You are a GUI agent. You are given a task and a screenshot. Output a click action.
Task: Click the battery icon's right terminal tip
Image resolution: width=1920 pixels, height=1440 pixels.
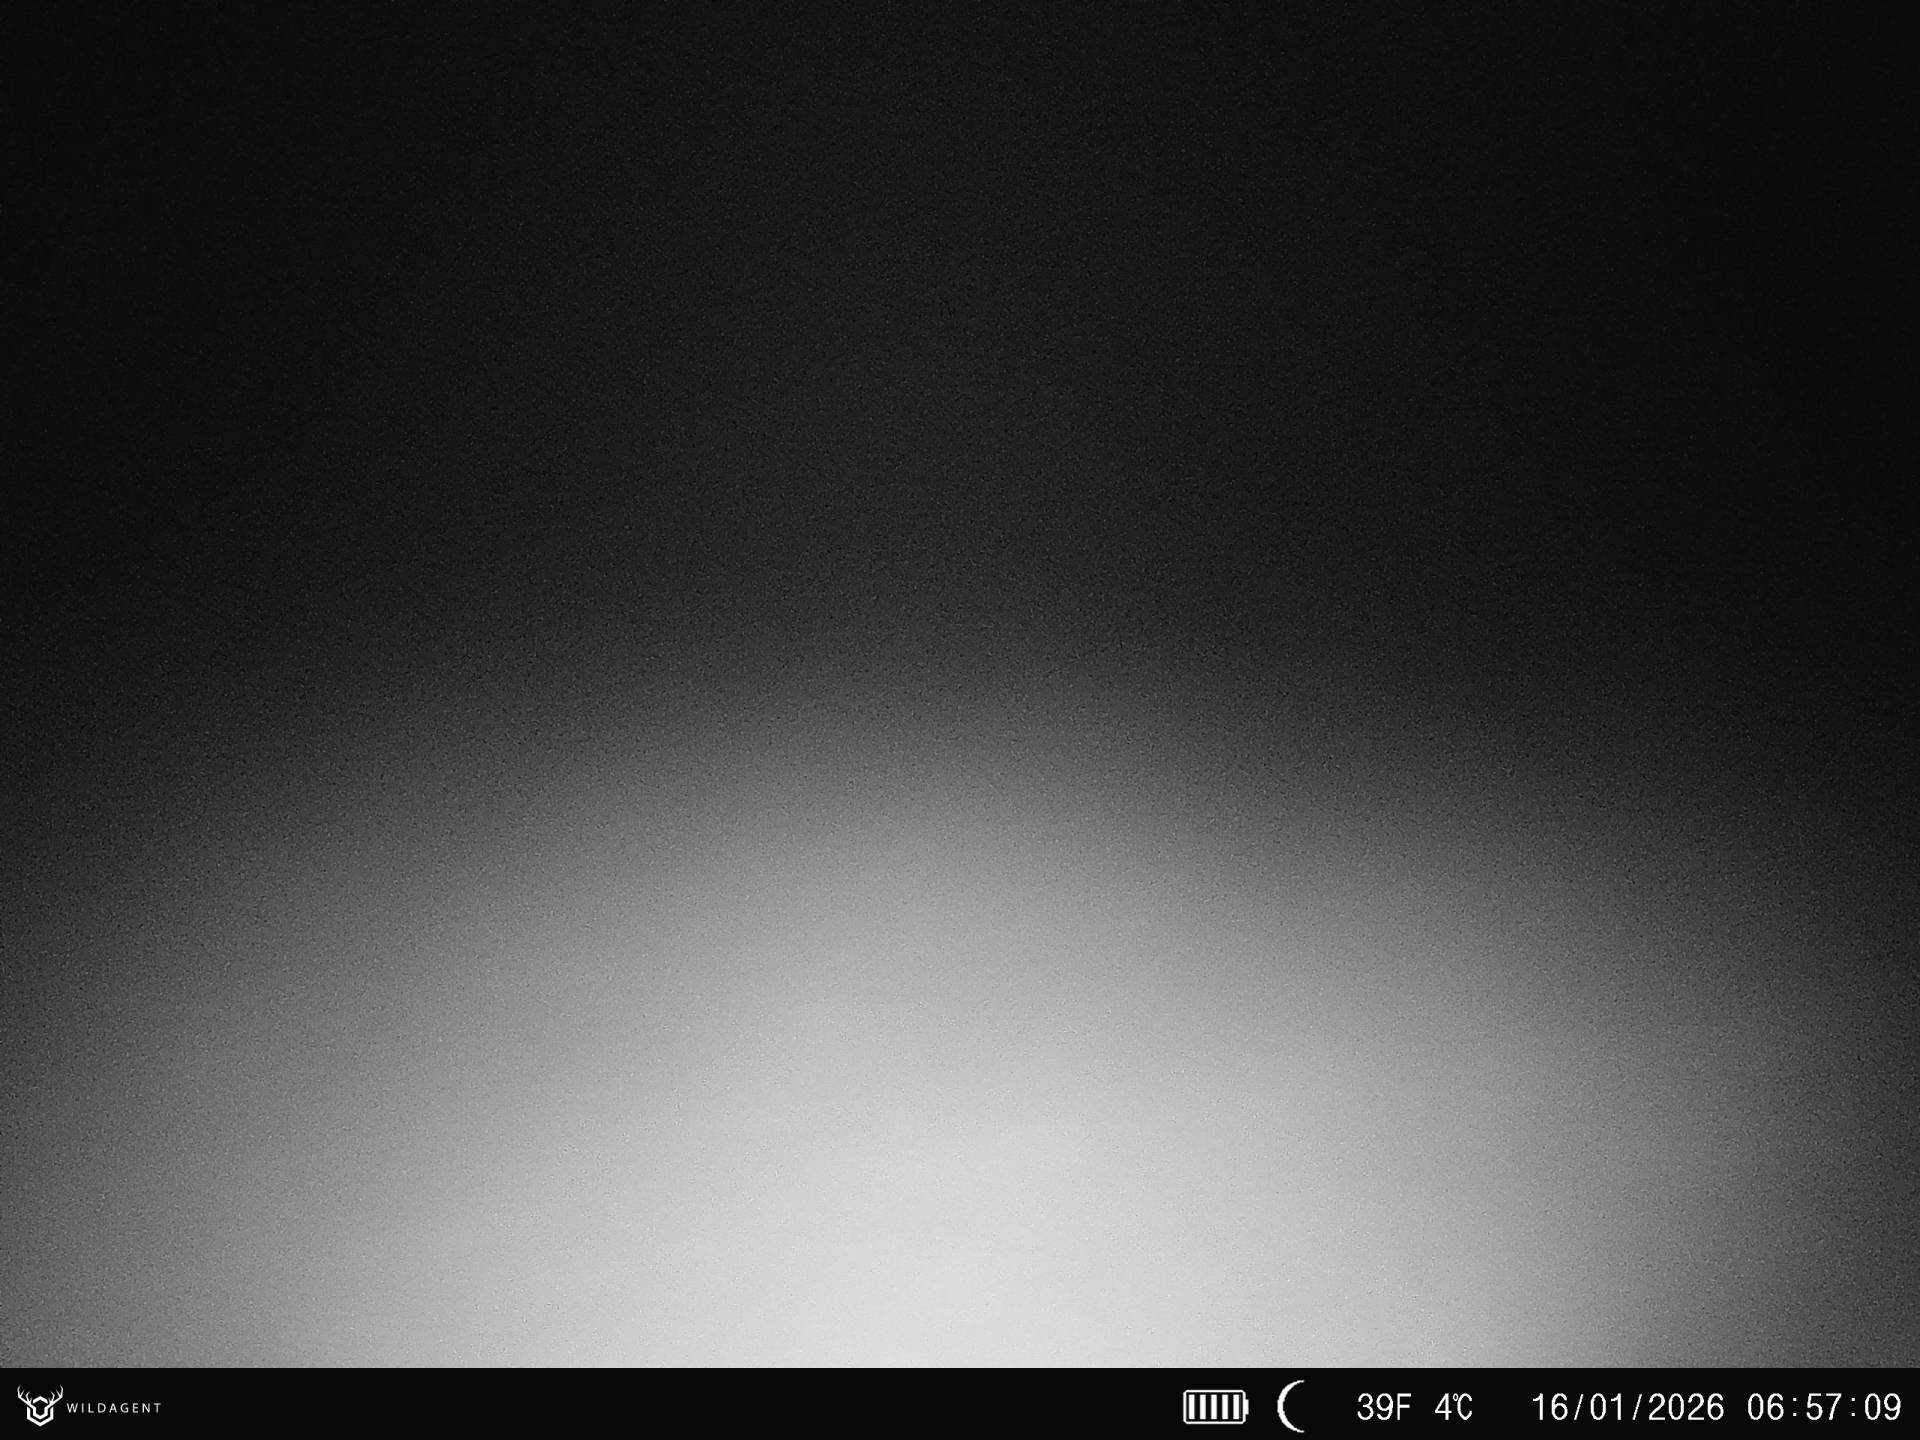point(1246,1407)
